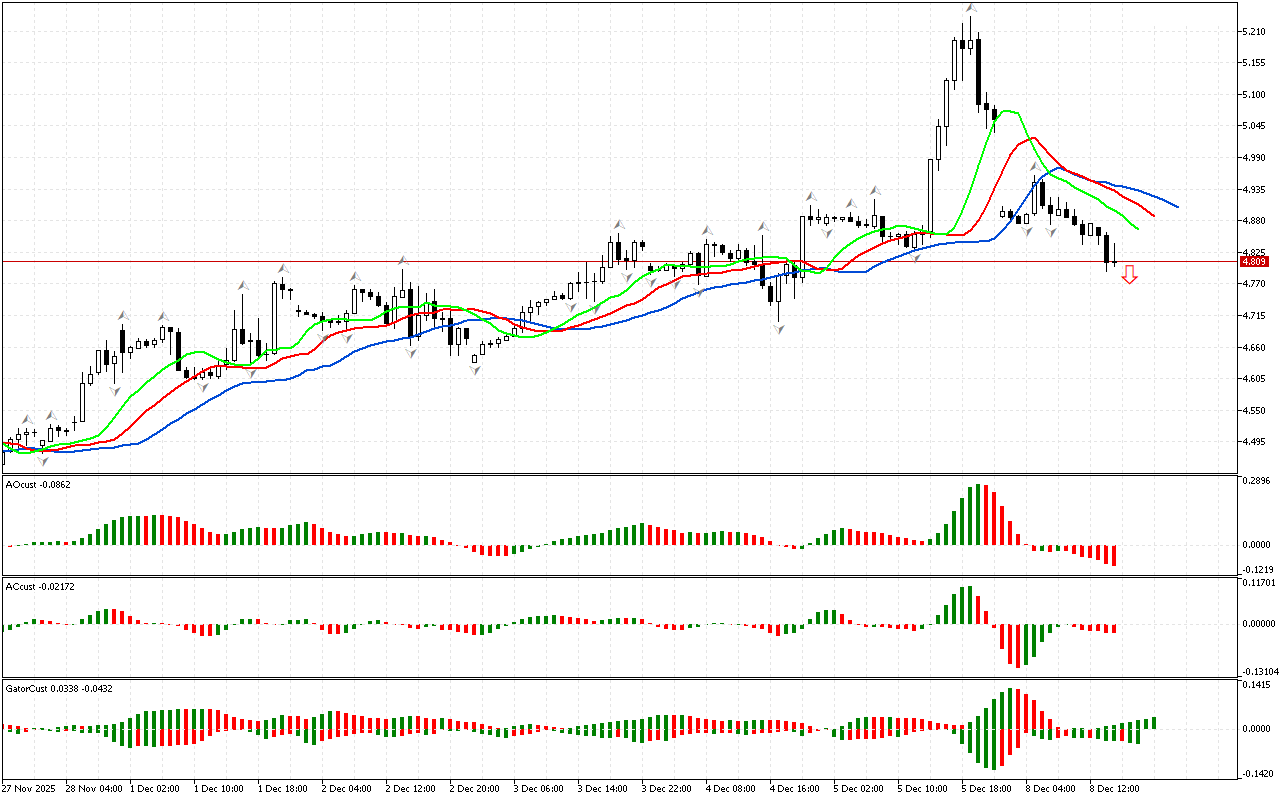Image resolution: width=1280 pixels, height=800 pixels.
Task: Click the red down arrow sell signal
Action: pos(1129,274)
